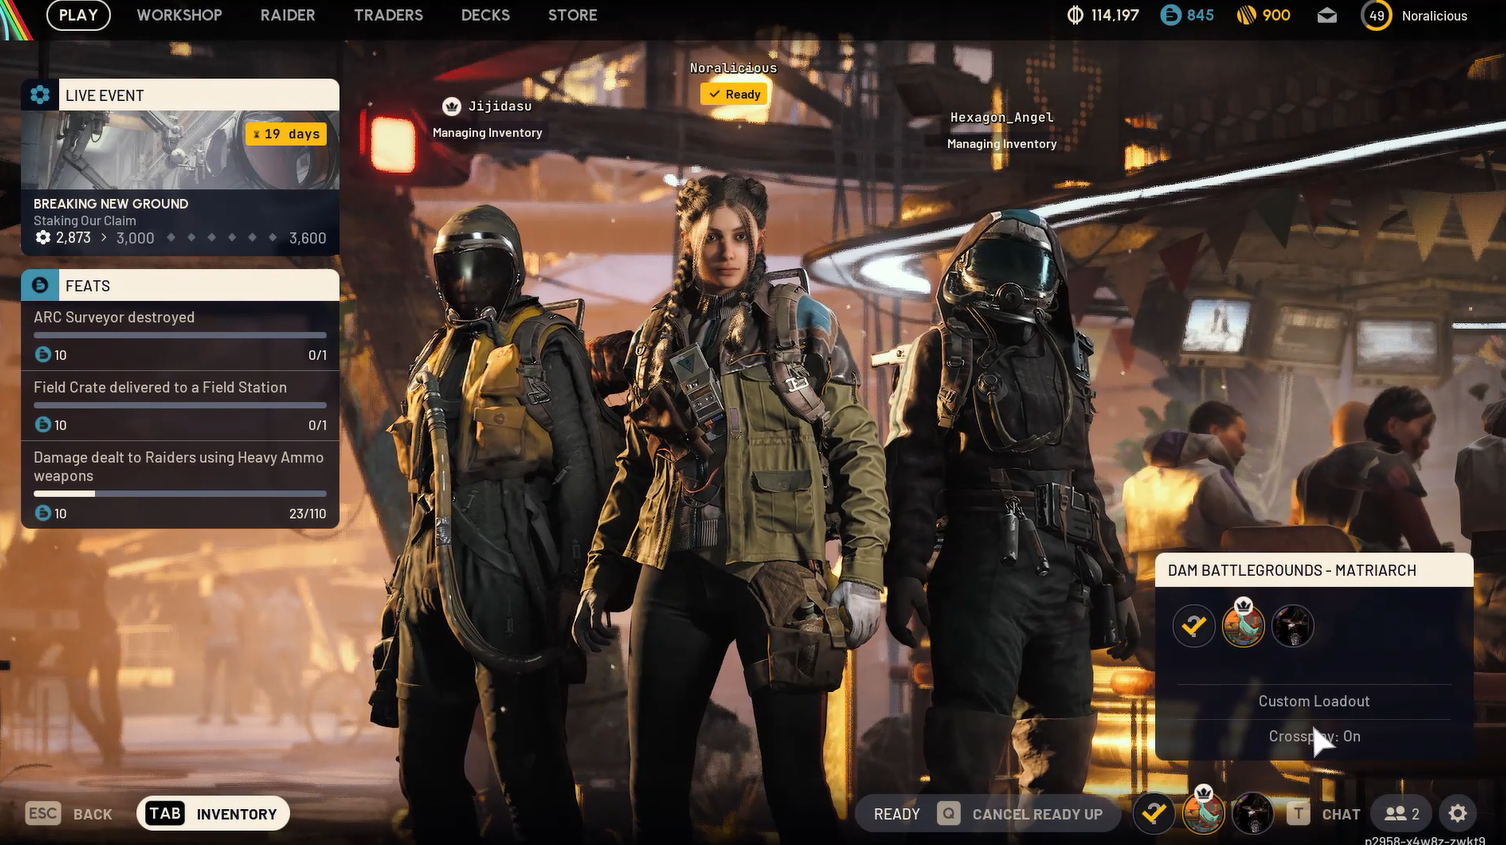Click the Feats panel badge icon

(x=40, y=286)
